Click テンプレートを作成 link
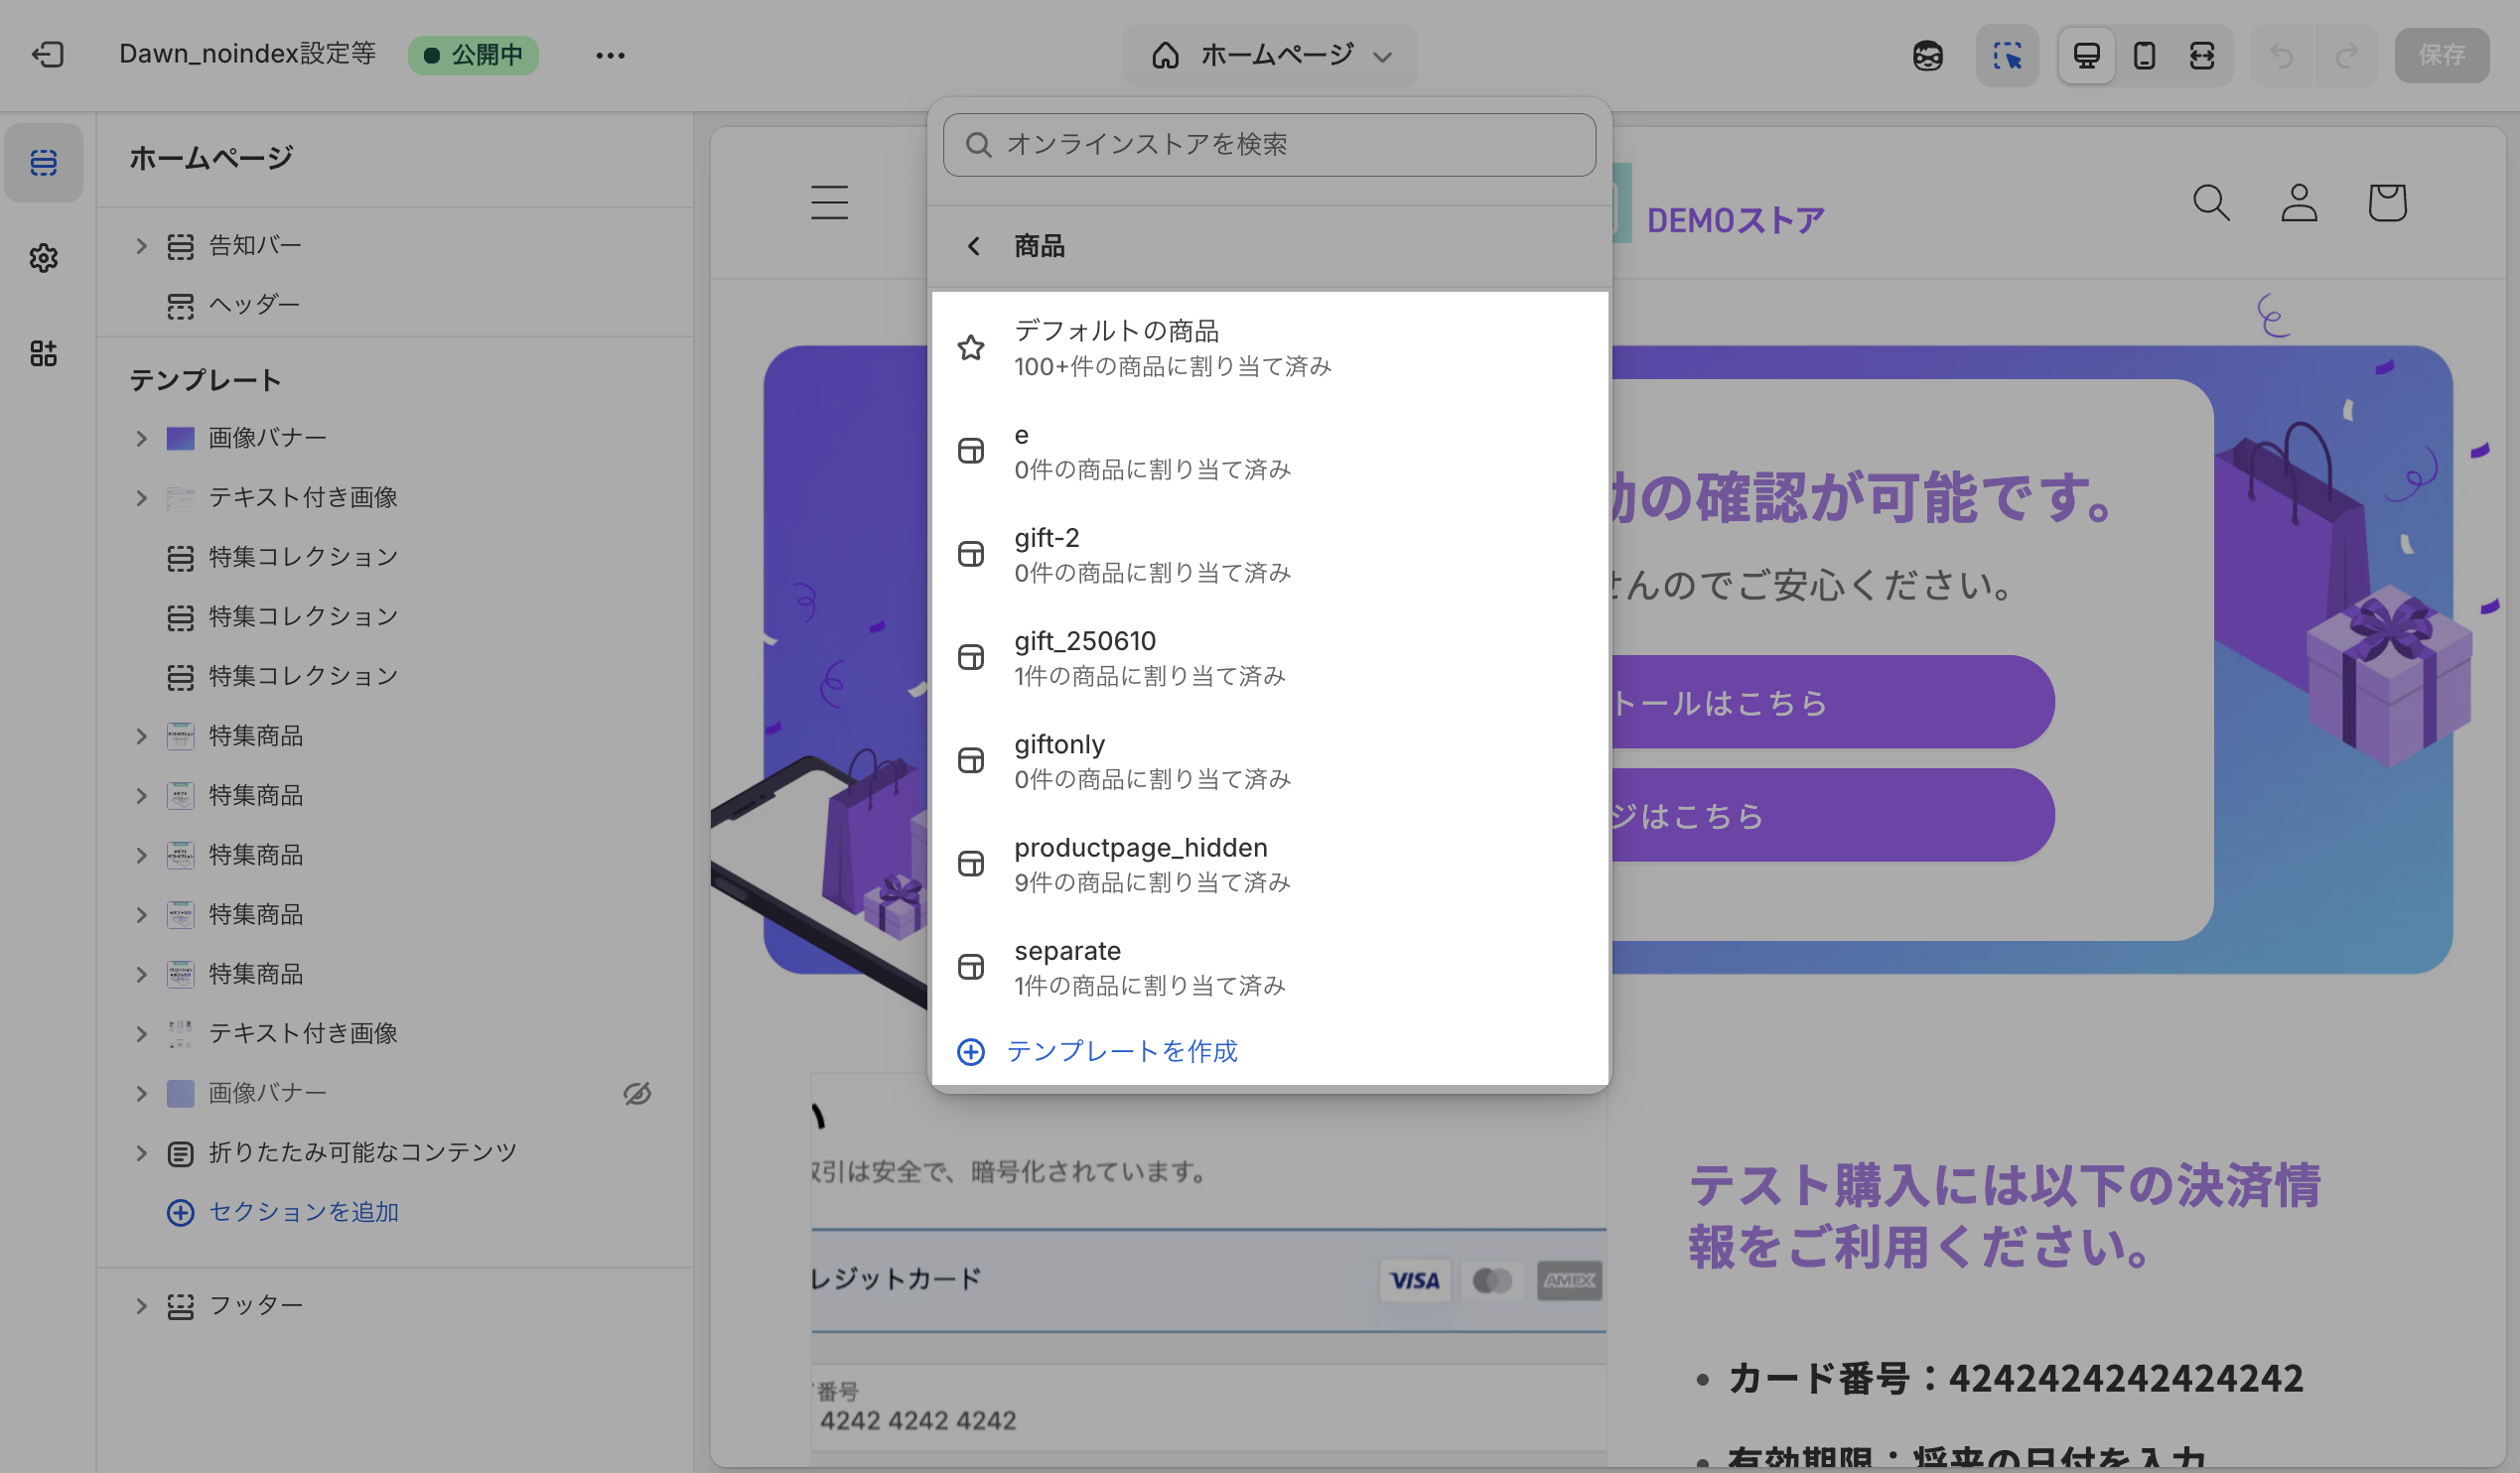Viewport: 2520px width, 1473px height. (1120, 1051)
